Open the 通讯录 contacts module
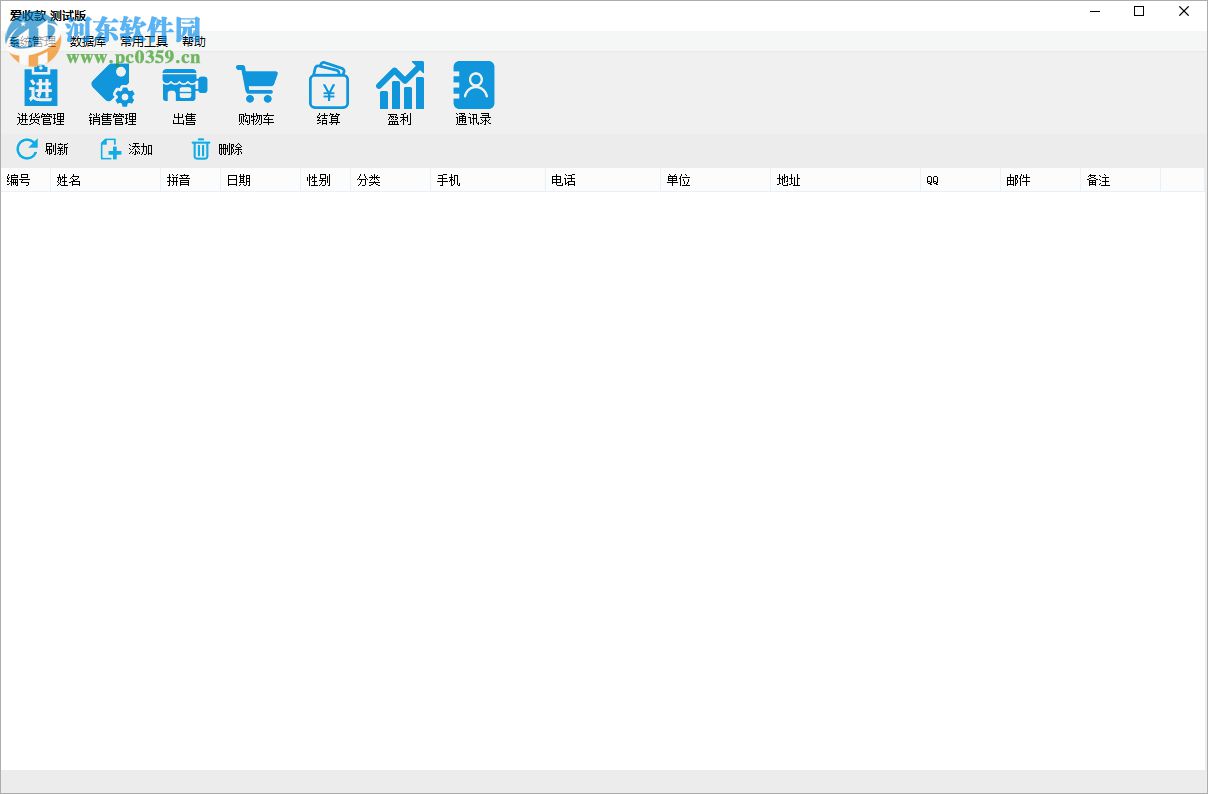The height and width of the screenshot is (794, 1208). 473,93
